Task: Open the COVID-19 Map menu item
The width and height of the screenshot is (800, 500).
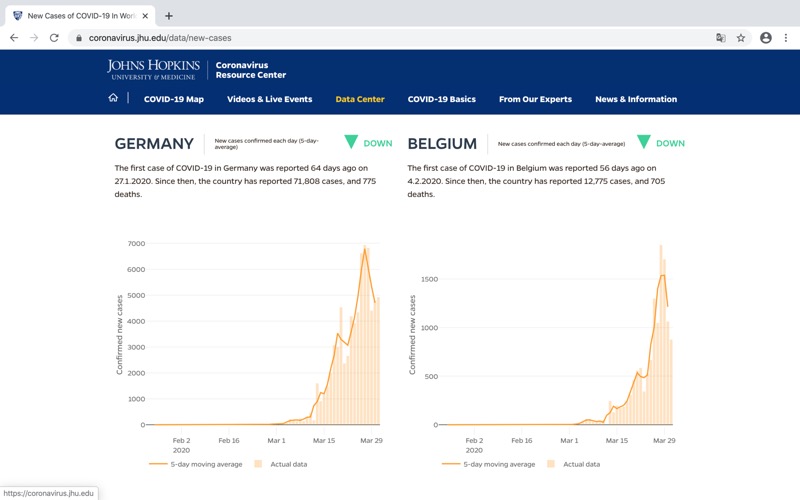Action: pyautogui.click(x=173, y=99)
